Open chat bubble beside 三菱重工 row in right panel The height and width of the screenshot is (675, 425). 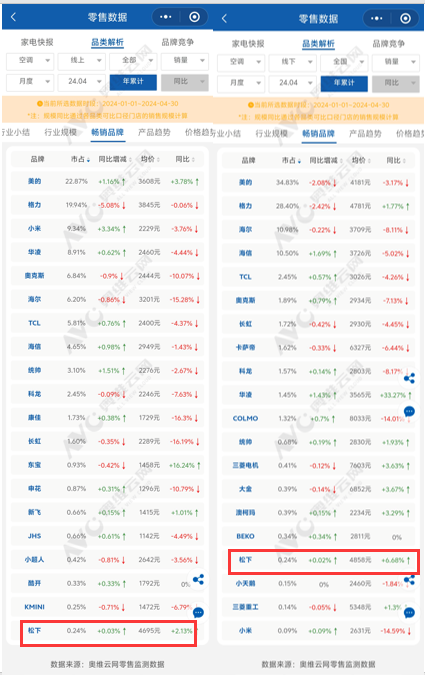[x=409, y=612]
